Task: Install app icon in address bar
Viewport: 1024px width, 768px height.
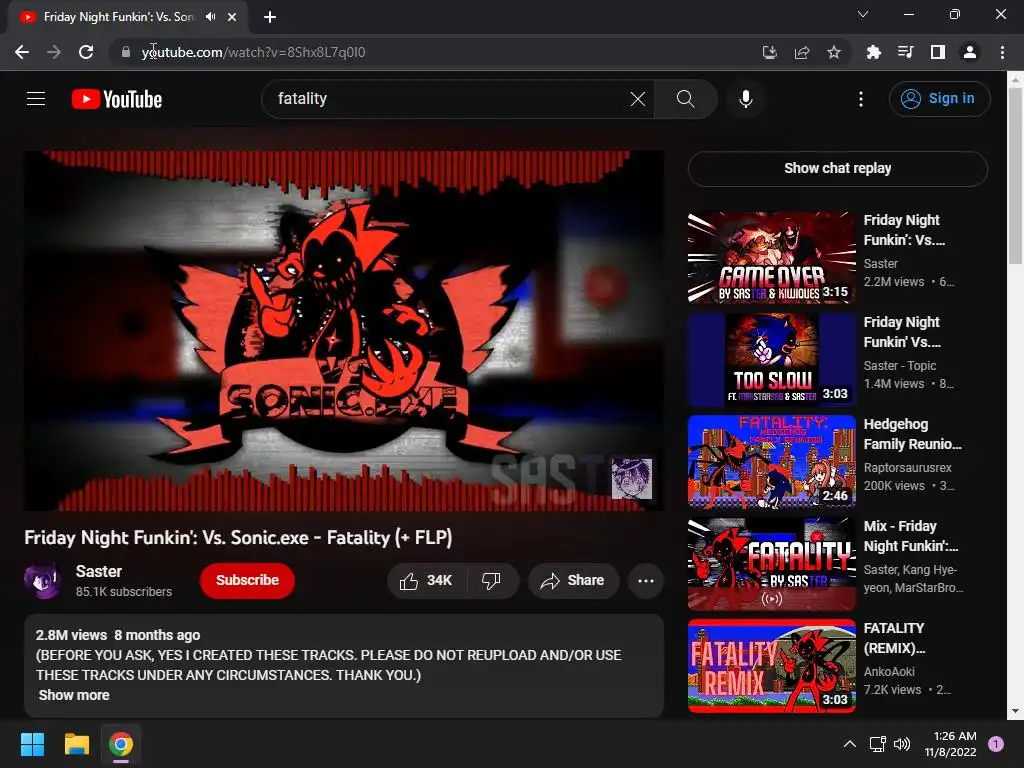Action: [x=770, y=52]
